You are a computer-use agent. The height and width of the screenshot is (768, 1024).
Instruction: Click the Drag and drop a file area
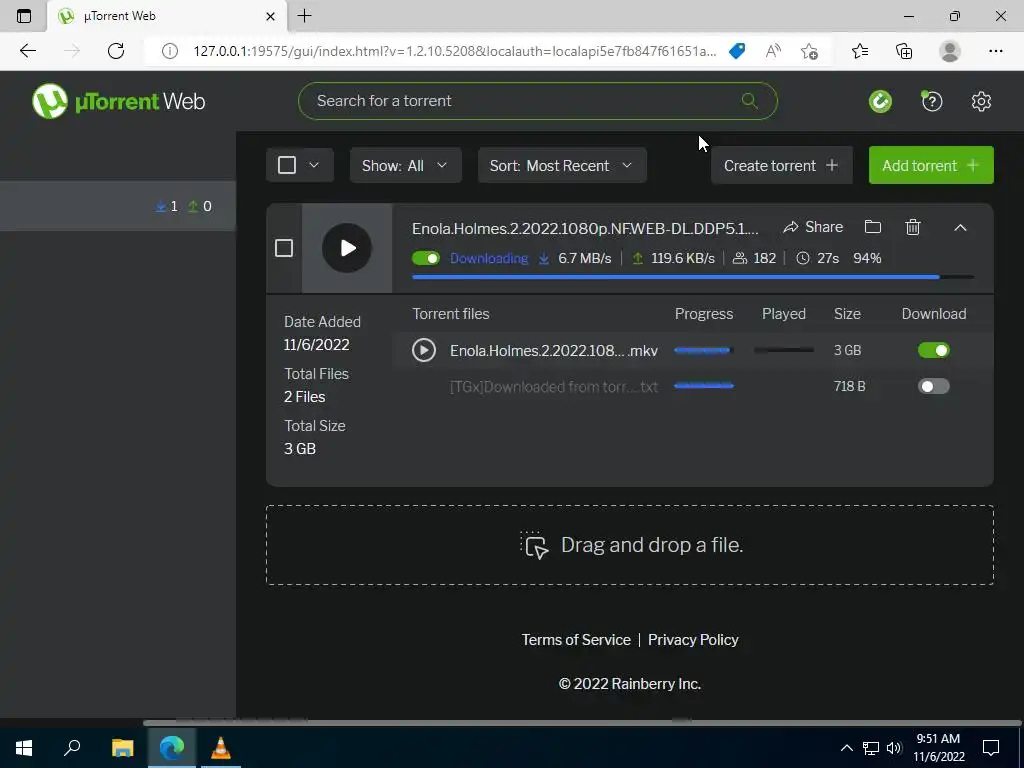pos(630,545)
